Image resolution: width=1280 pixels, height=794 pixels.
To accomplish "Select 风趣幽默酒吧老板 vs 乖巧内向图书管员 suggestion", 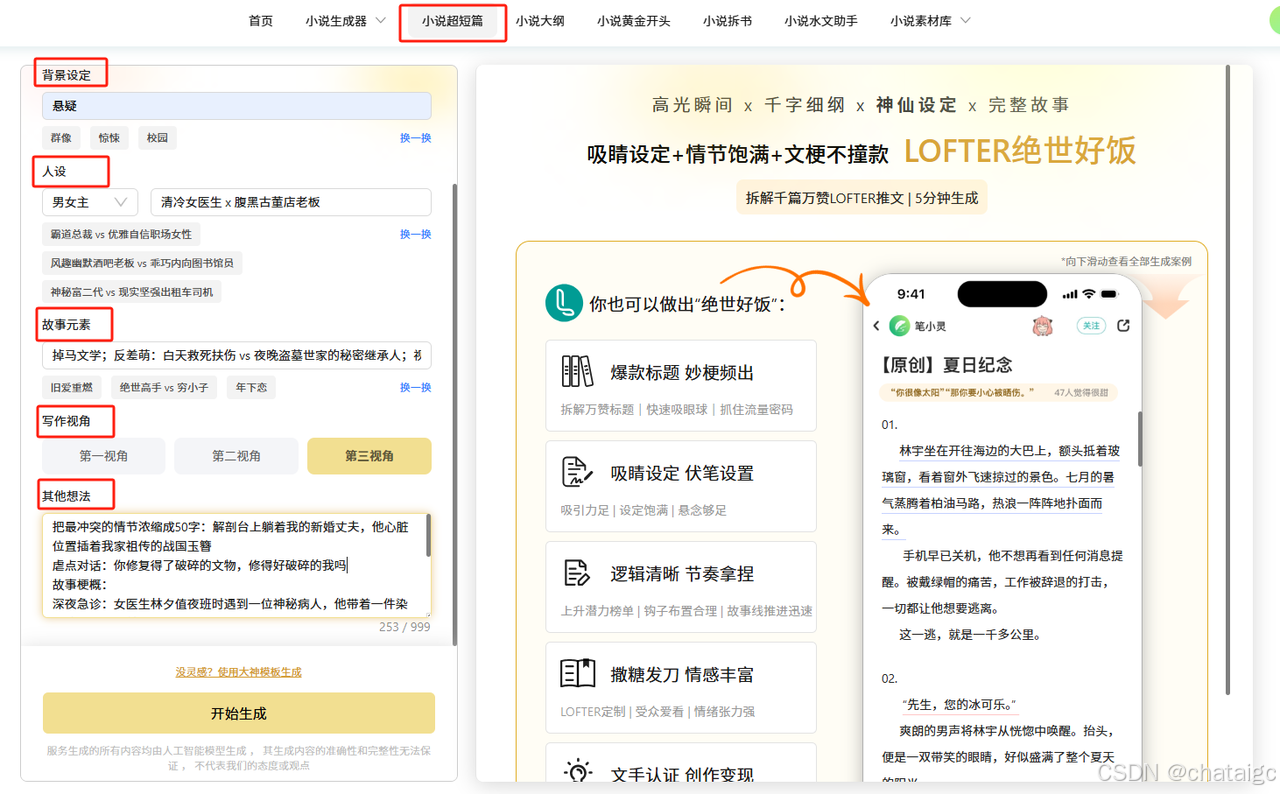I will tap(142, 263).
